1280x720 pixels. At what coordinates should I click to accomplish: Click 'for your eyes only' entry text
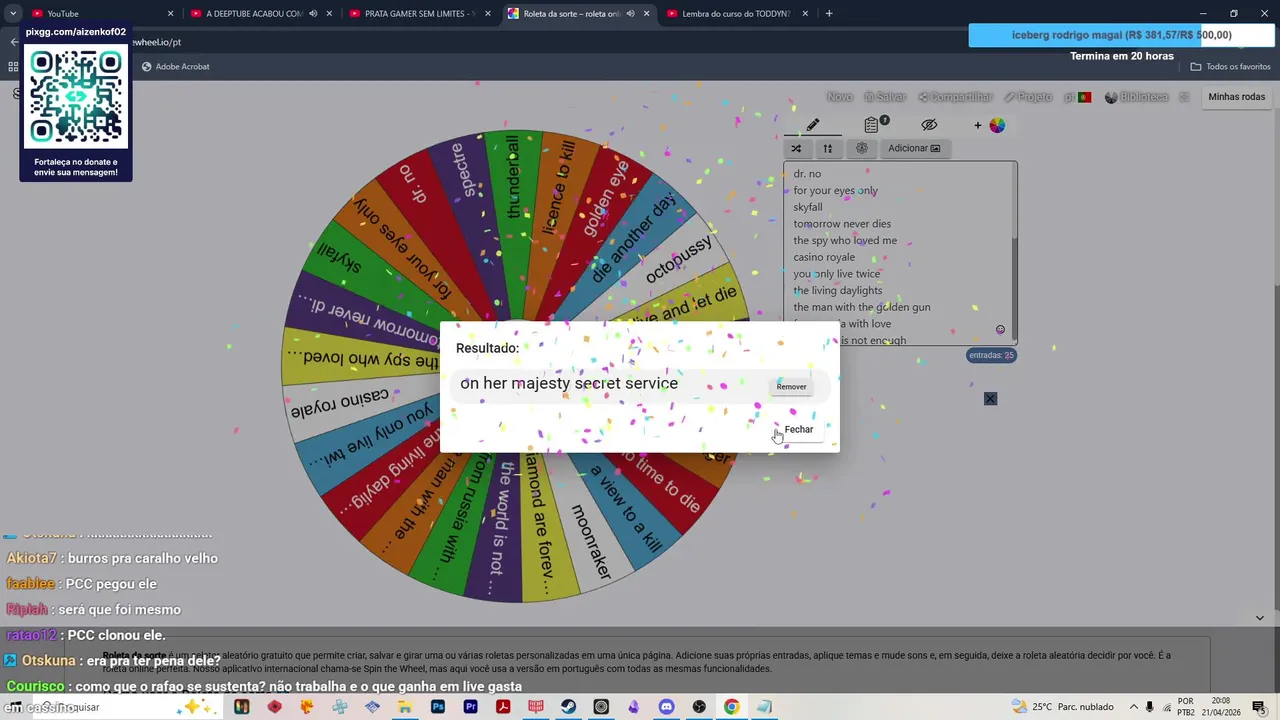point(835,190)
